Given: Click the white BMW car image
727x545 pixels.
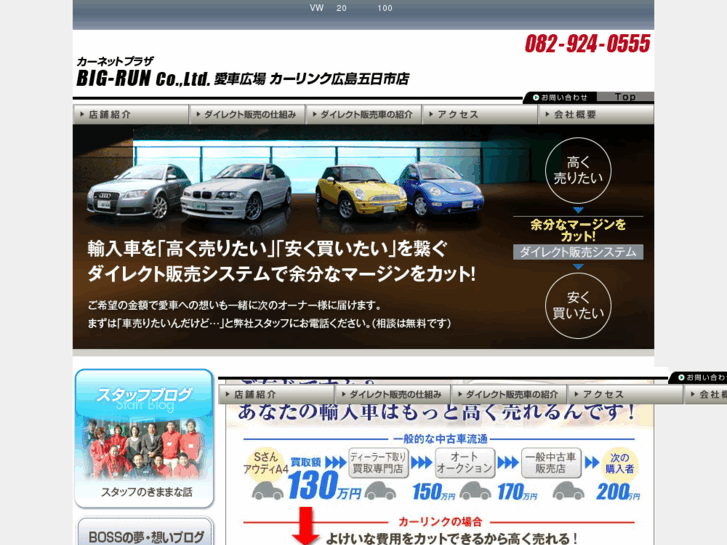Looking at the screenshot, I should click(x=237, y=191).
